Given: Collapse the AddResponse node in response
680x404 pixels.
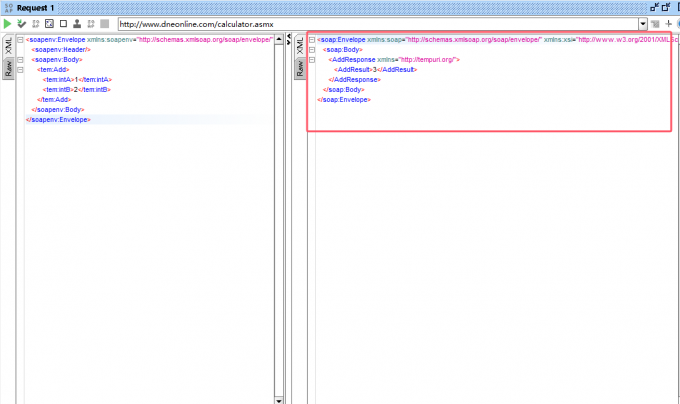Looking at the screenshot, I should point(312,60).
